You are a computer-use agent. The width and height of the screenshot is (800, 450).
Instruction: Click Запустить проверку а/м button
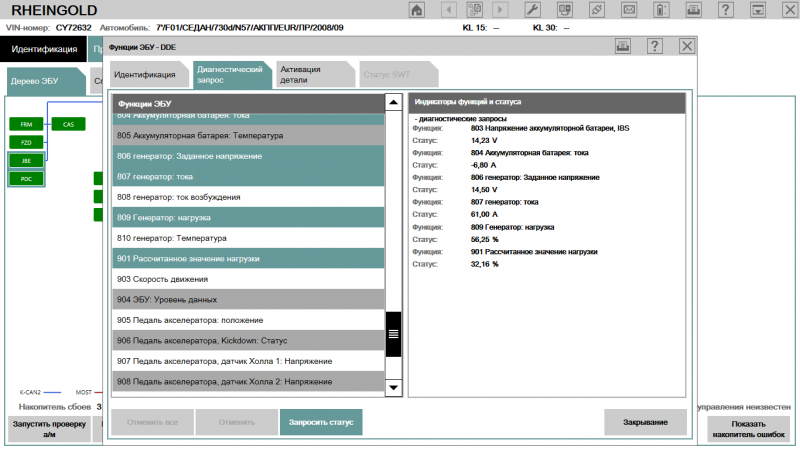tap(49, 429)
